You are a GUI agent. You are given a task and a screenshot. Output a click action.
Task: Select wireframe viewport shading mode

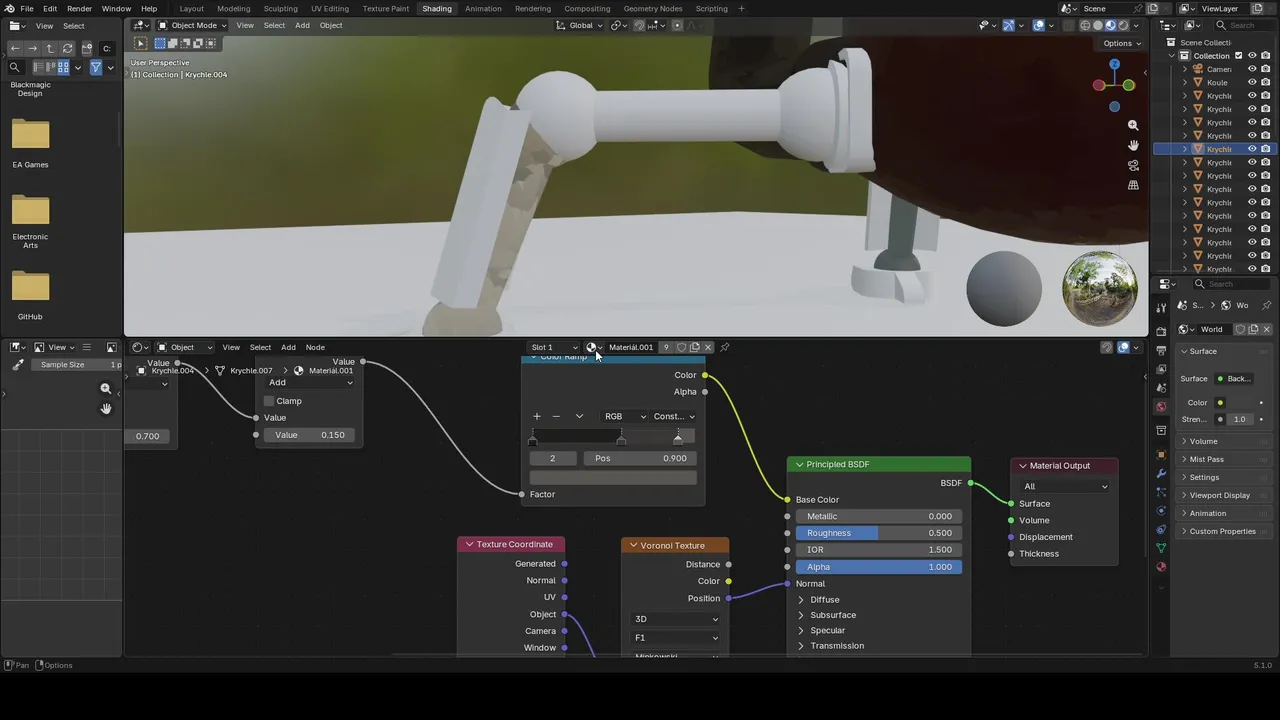coord(1085,25)
